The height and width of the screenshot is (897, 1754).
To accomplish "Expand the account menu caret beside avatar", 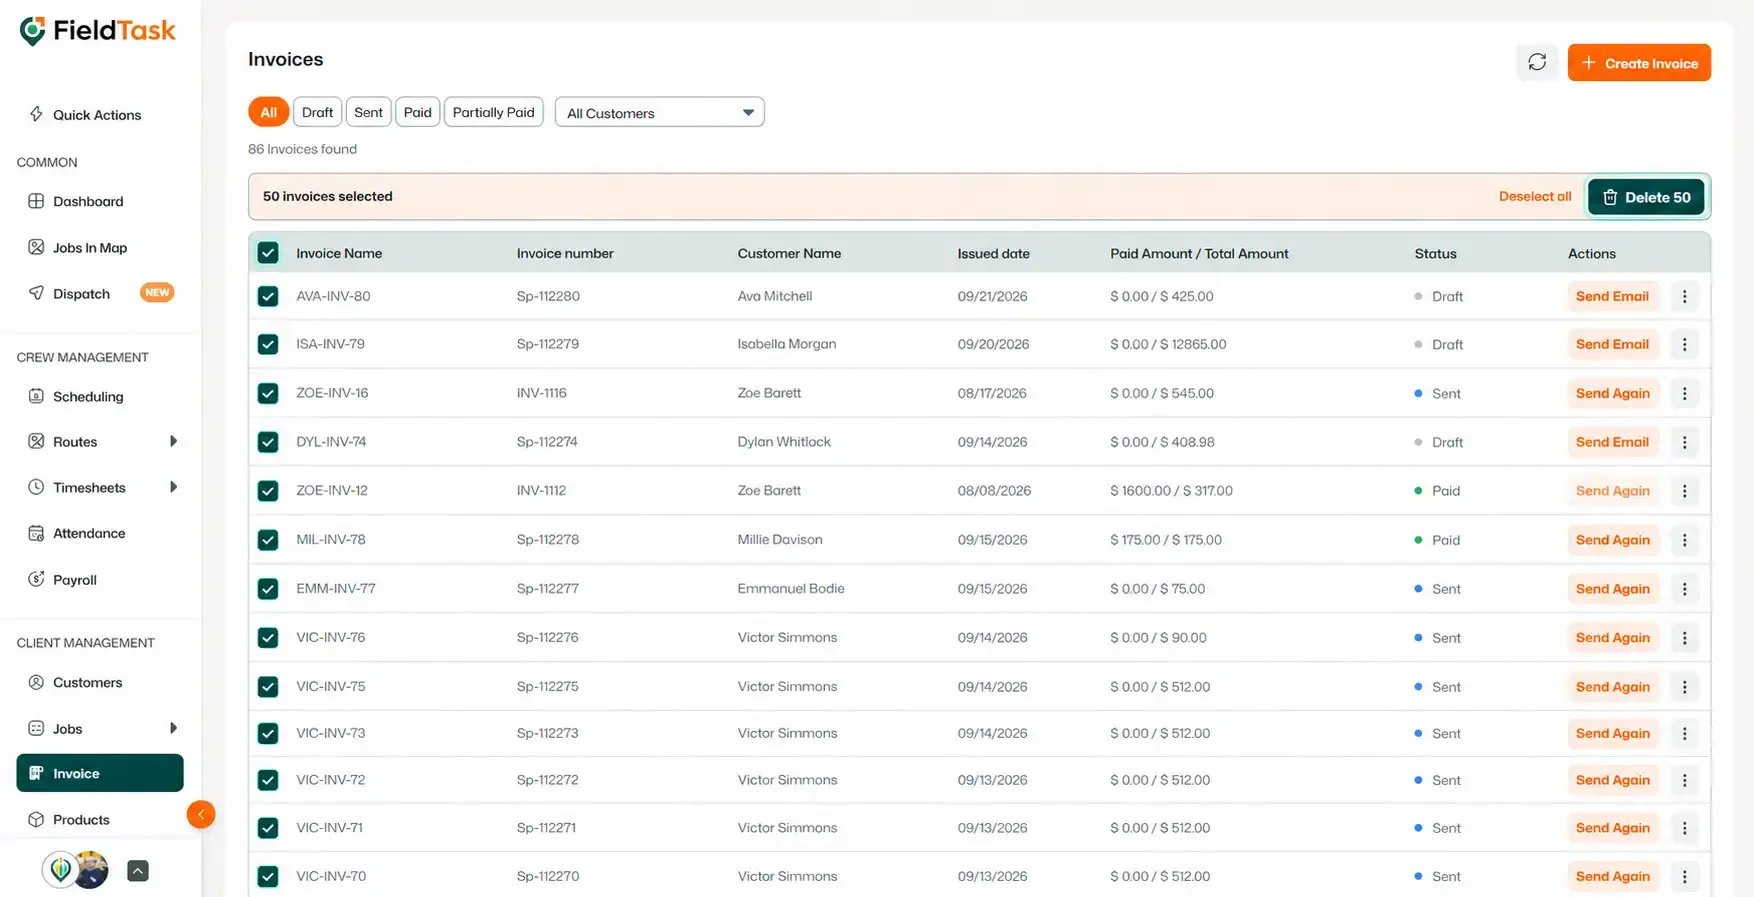I will pos(138,871).
